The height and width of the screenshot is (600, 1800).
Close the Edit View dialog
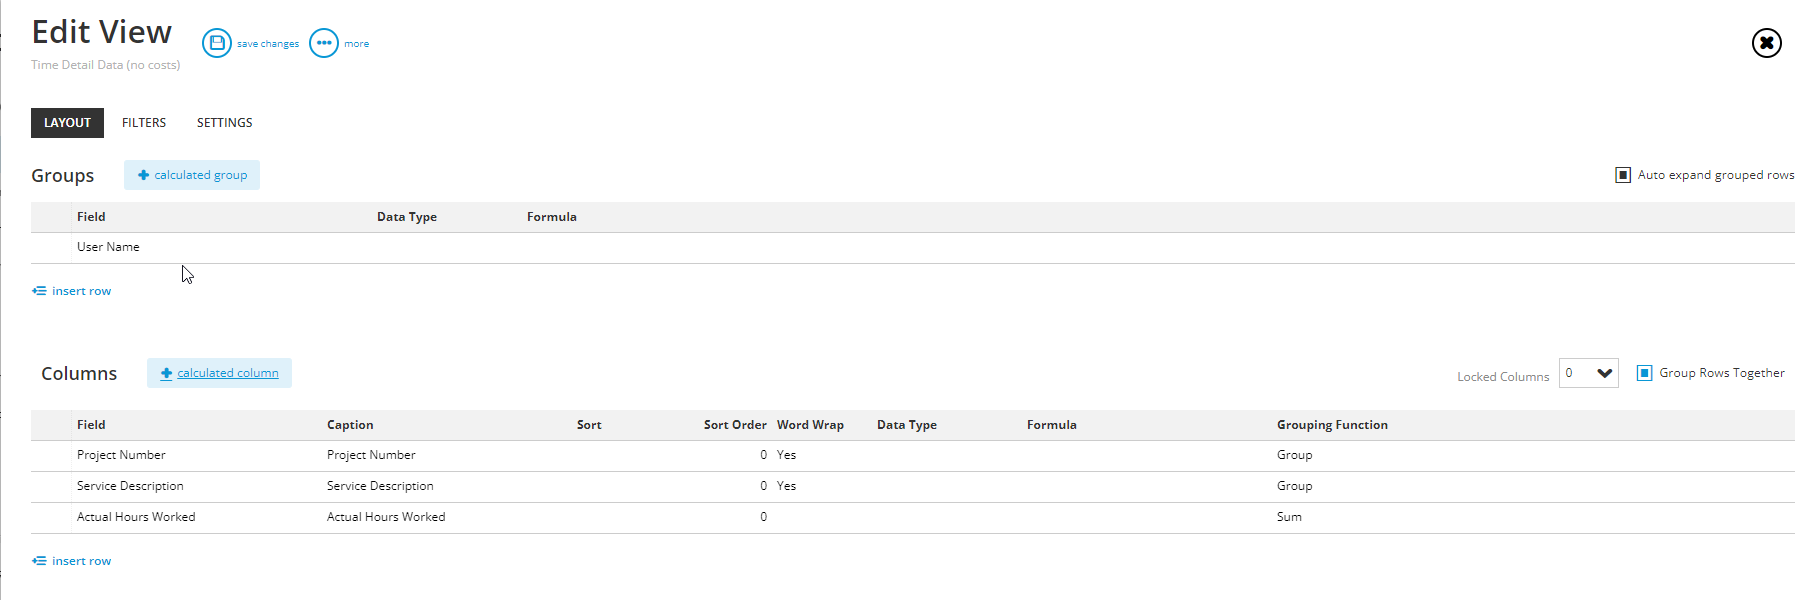point(1767,43)
